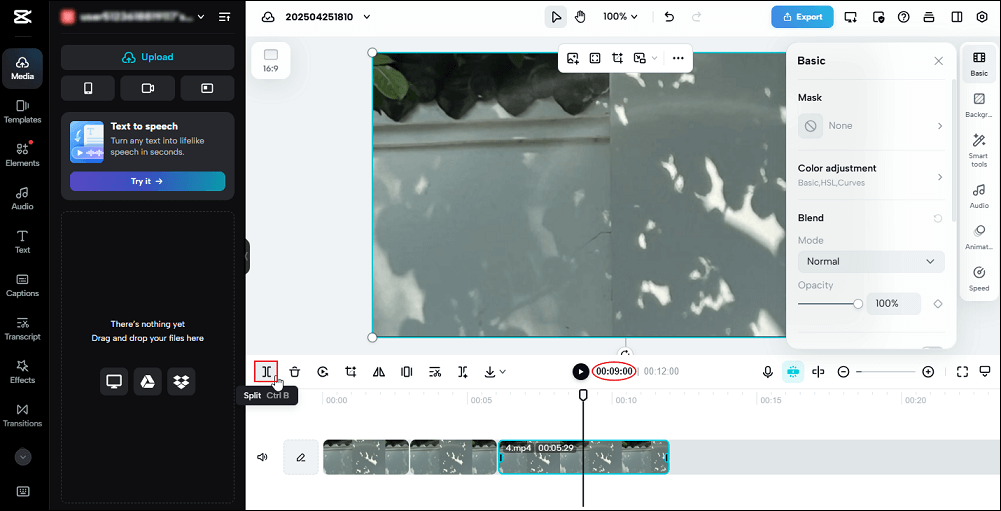Undo the last action
This screenshot has height=511, width=1001.
tap(669, 17)
